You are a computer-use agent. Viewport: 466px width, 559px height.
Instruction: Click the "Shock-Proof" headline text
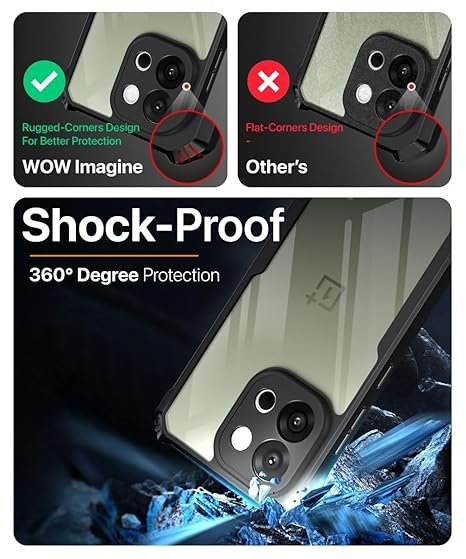point(153,225)
